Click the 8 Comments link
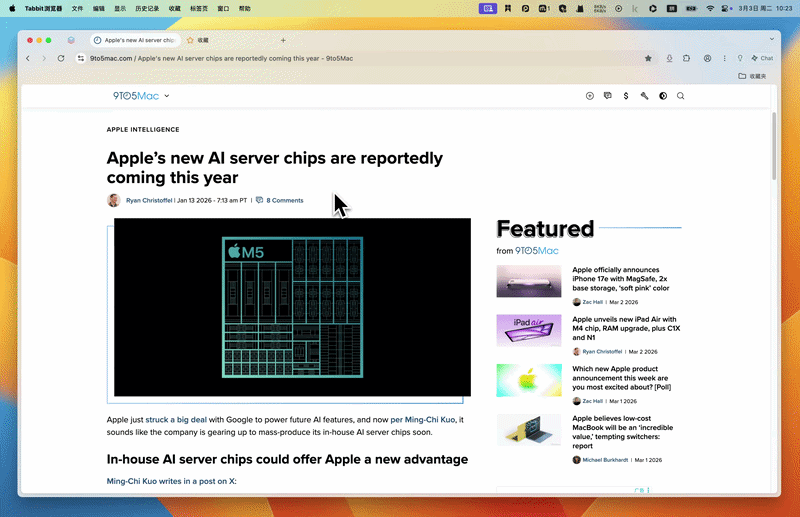The height and width of the screenshot is (517, 800). (x=284, y=200)
